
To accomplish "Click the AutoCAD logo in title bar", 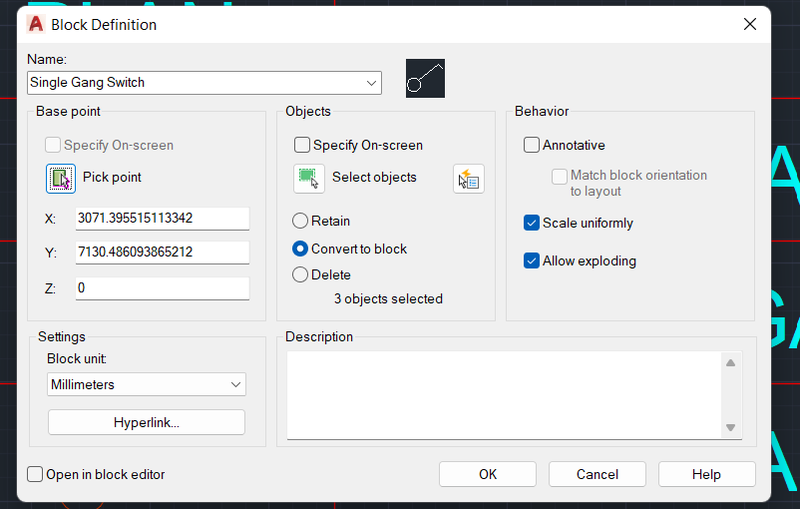I will (36, 24).
